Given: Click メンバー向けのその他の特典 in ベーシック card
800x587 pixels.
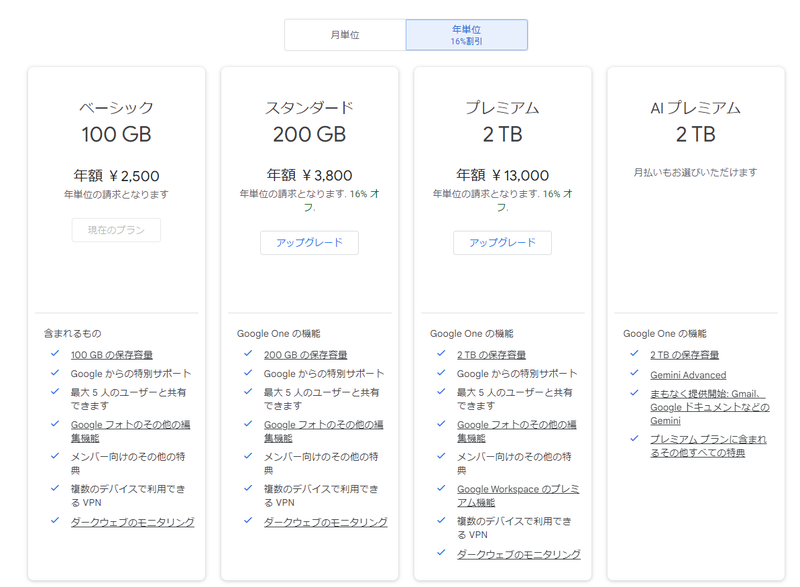Looking at the screenshot, I should (x=128, y=463).
